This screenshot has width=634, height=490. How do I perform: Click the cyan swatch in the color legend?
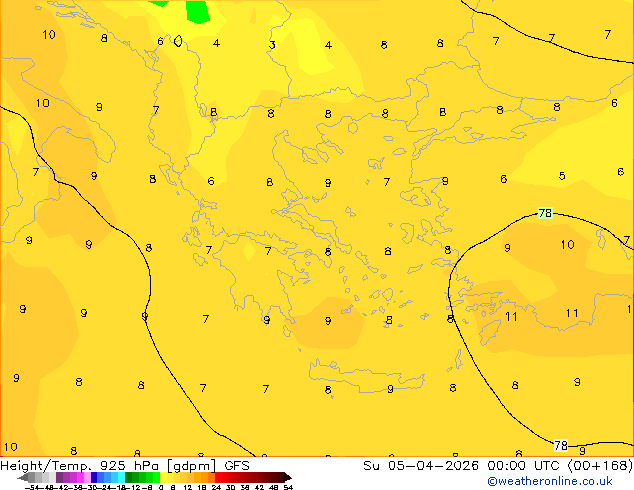121,477
